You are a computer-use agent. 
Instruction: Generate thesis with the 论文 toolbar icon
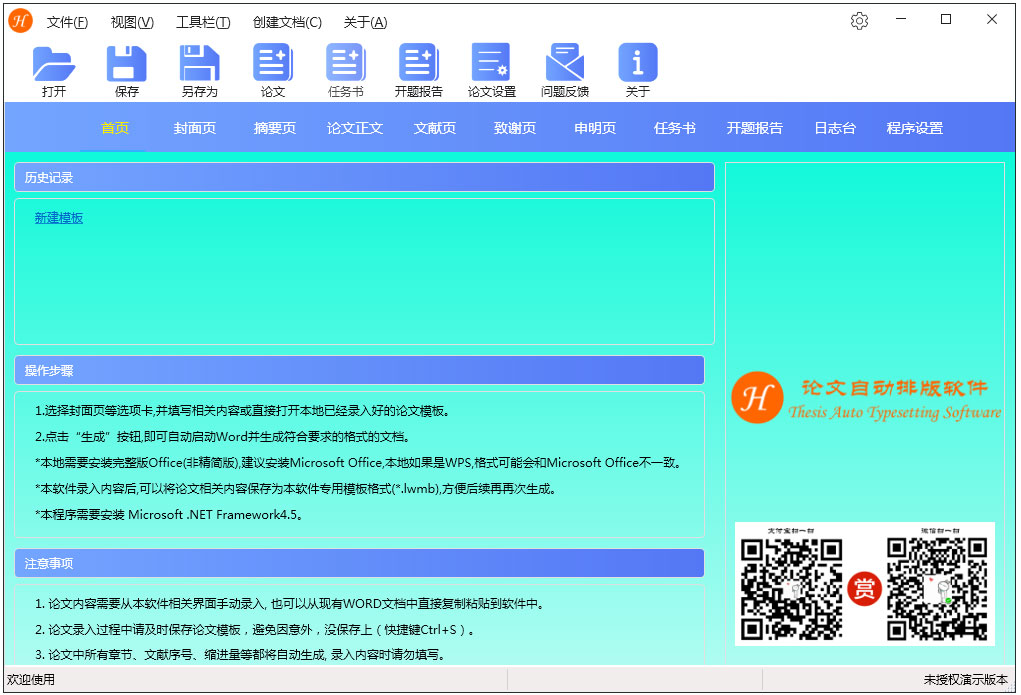click(273, 64)
